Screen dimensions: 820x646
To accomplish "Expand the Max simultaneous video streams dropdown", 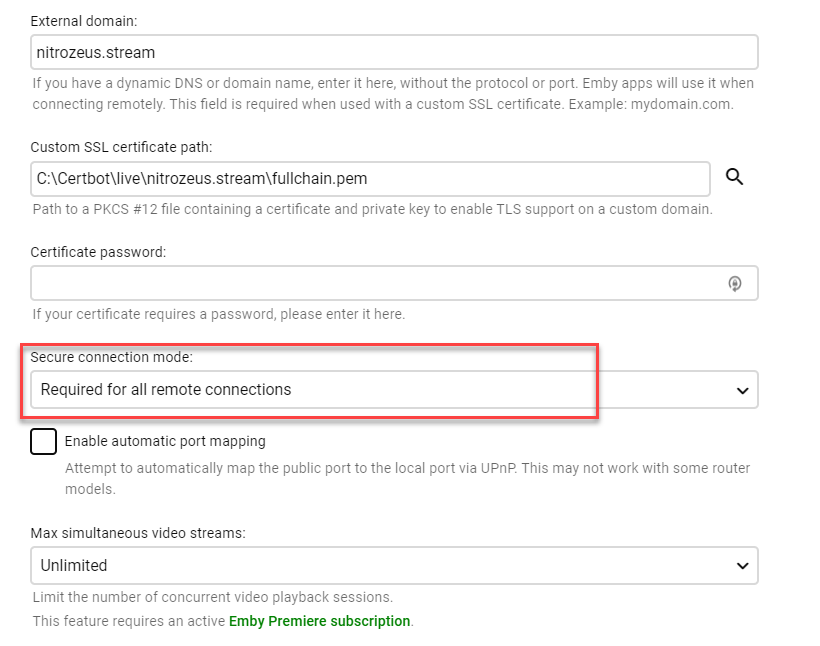I will 394,566.
